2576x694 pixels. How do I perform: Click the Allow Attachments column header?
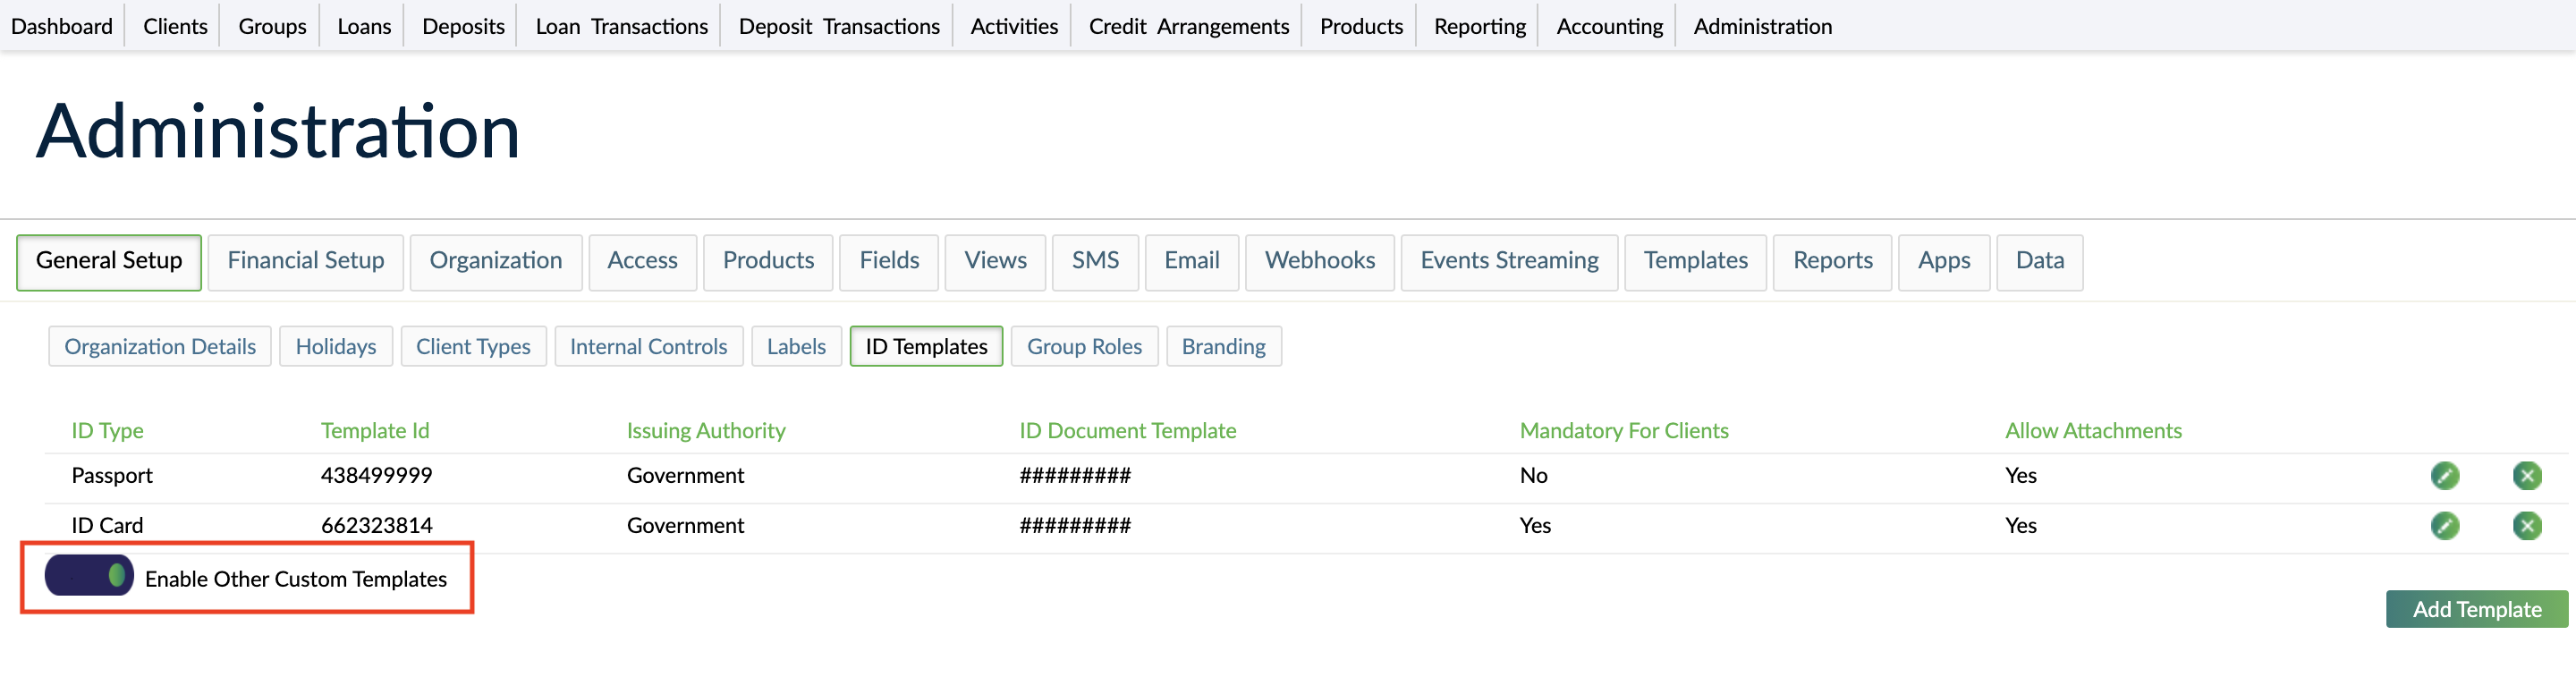click(x=2093, y=430)
